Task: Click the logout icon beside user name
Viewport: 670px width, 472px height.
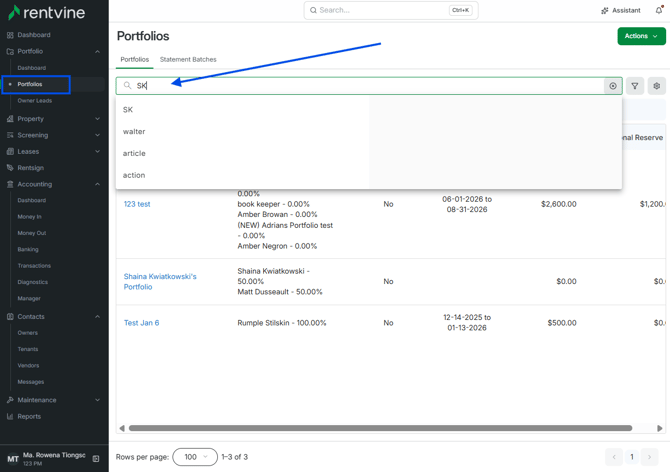Action: (x=96, y=459)
